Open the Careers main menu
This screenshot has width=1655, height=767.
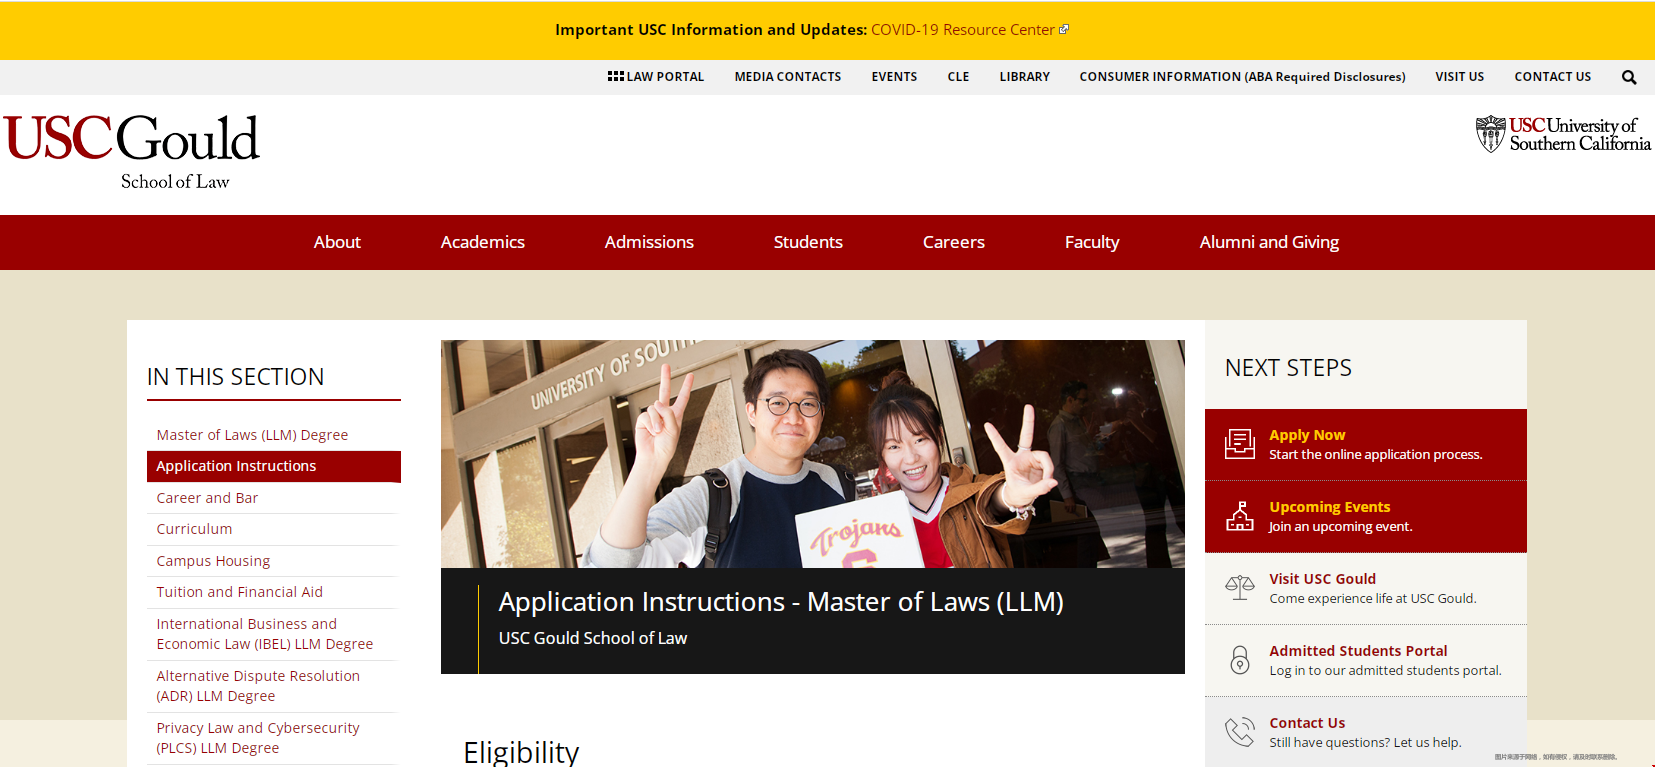pos(954,242)
